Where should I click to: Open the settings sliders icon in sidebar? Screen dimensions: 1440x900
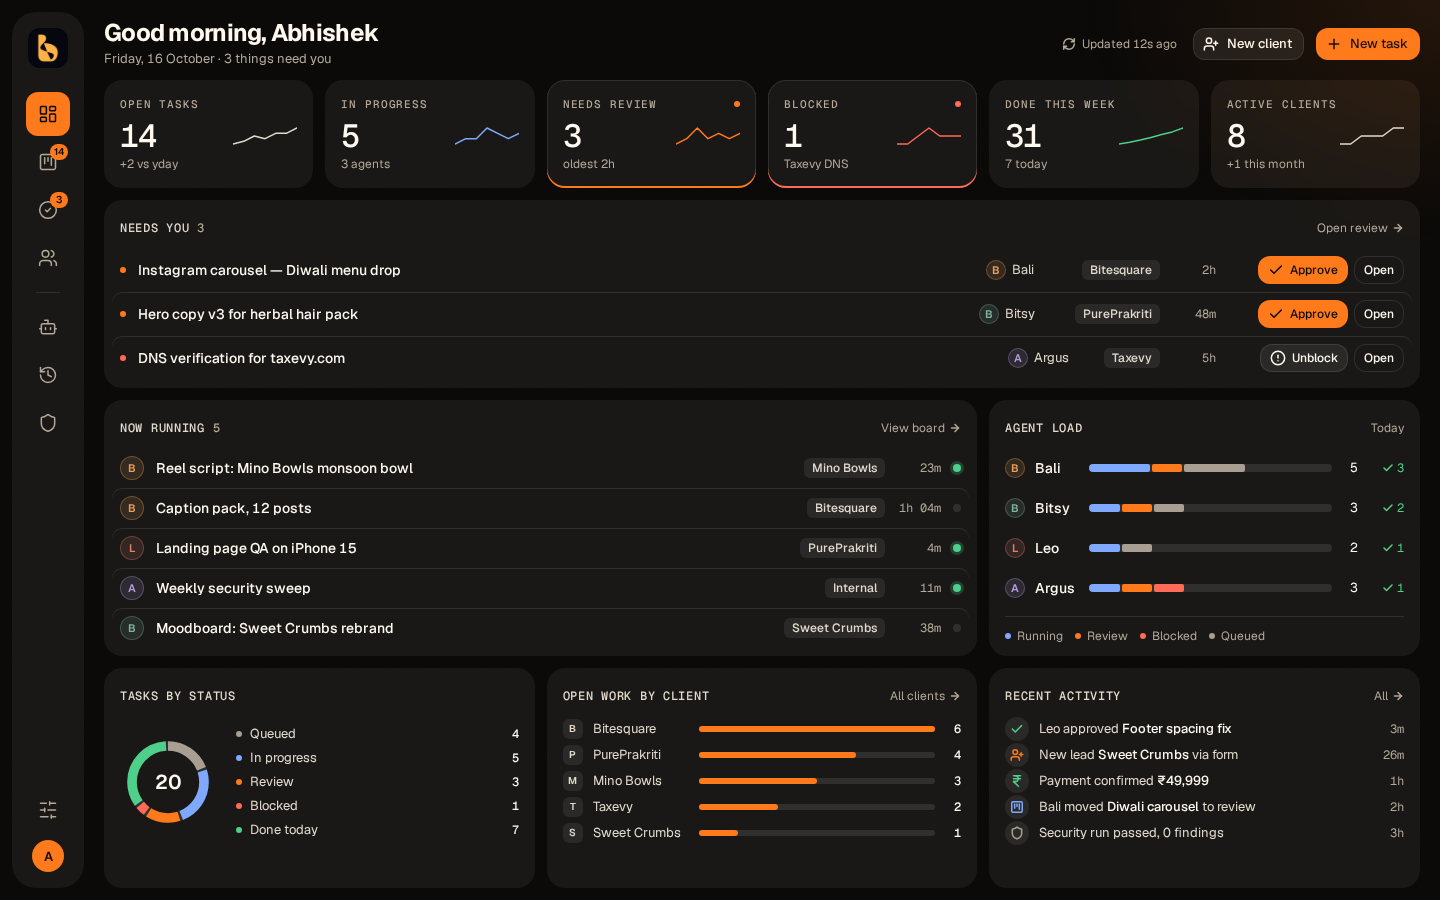click(48, 810)
